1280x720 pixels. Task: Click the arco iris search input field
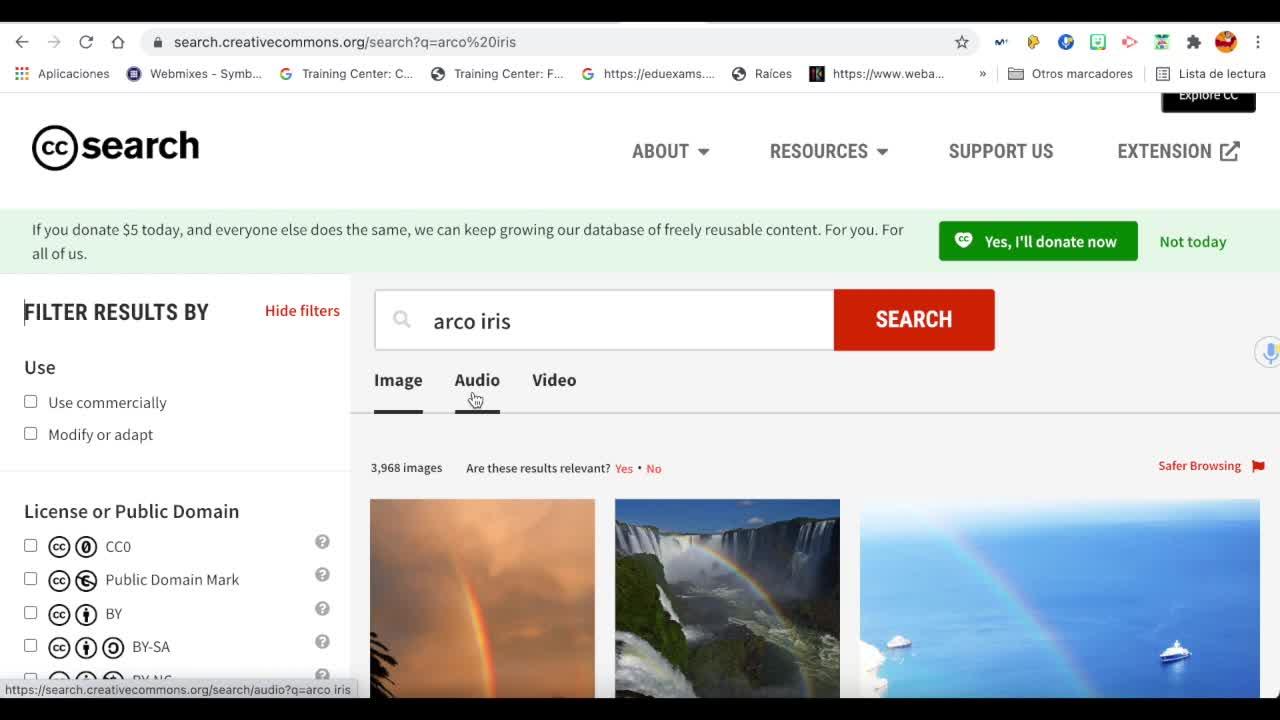click(604, 320)
